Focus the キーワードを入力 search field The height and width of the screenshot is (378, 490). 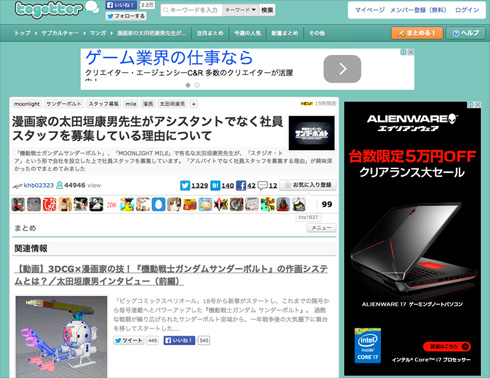(191, 10)
